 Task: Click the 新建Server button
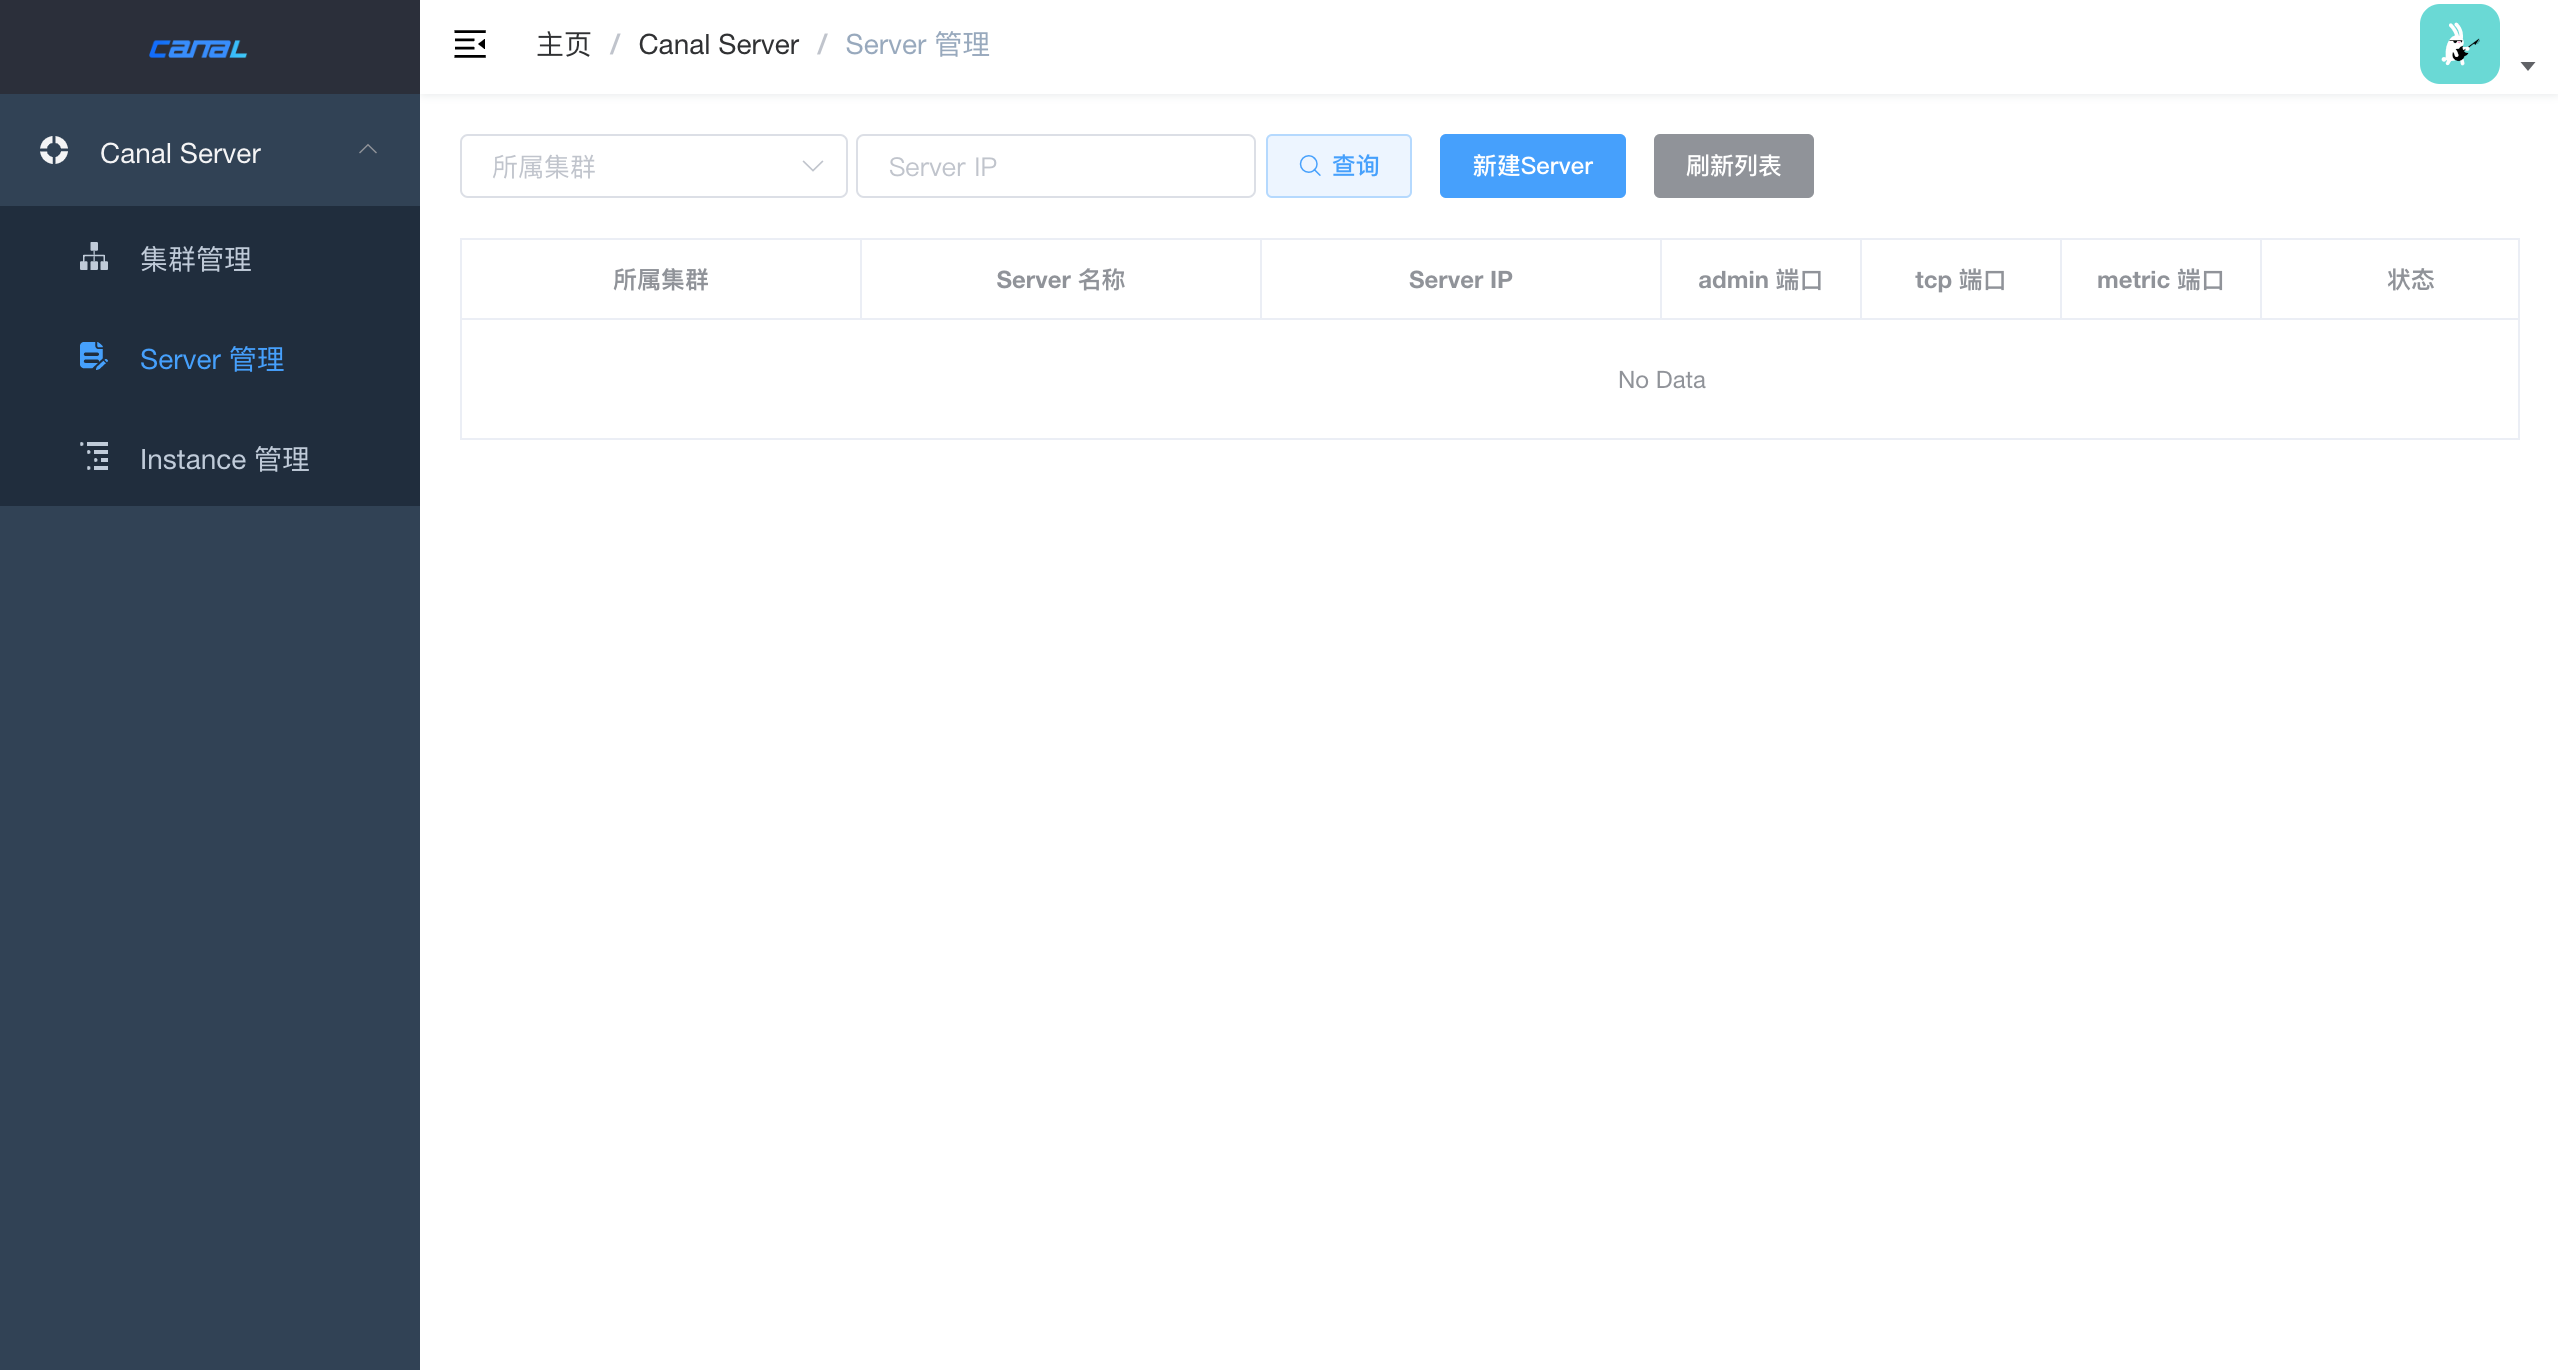1532,166
